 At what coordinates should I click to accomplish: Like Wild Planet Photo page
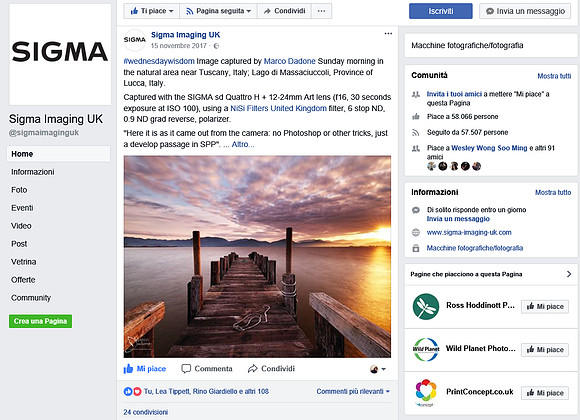tap(545, 350)
